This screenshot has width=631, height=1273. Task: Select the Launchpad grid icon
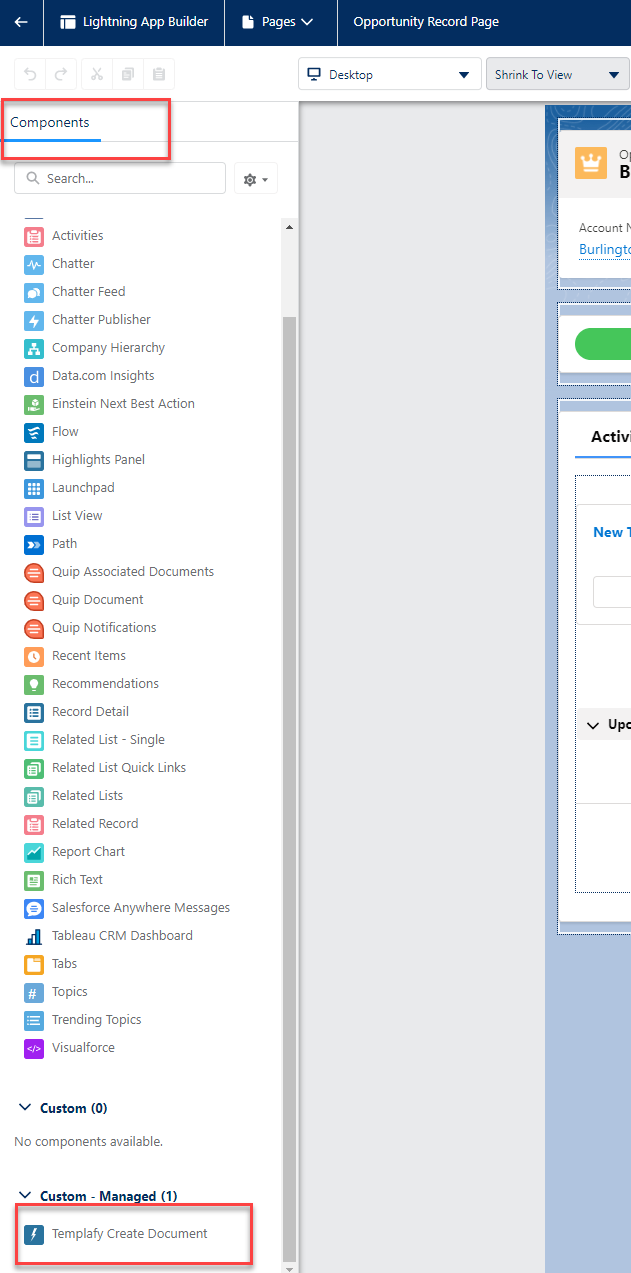click(34, 488)
